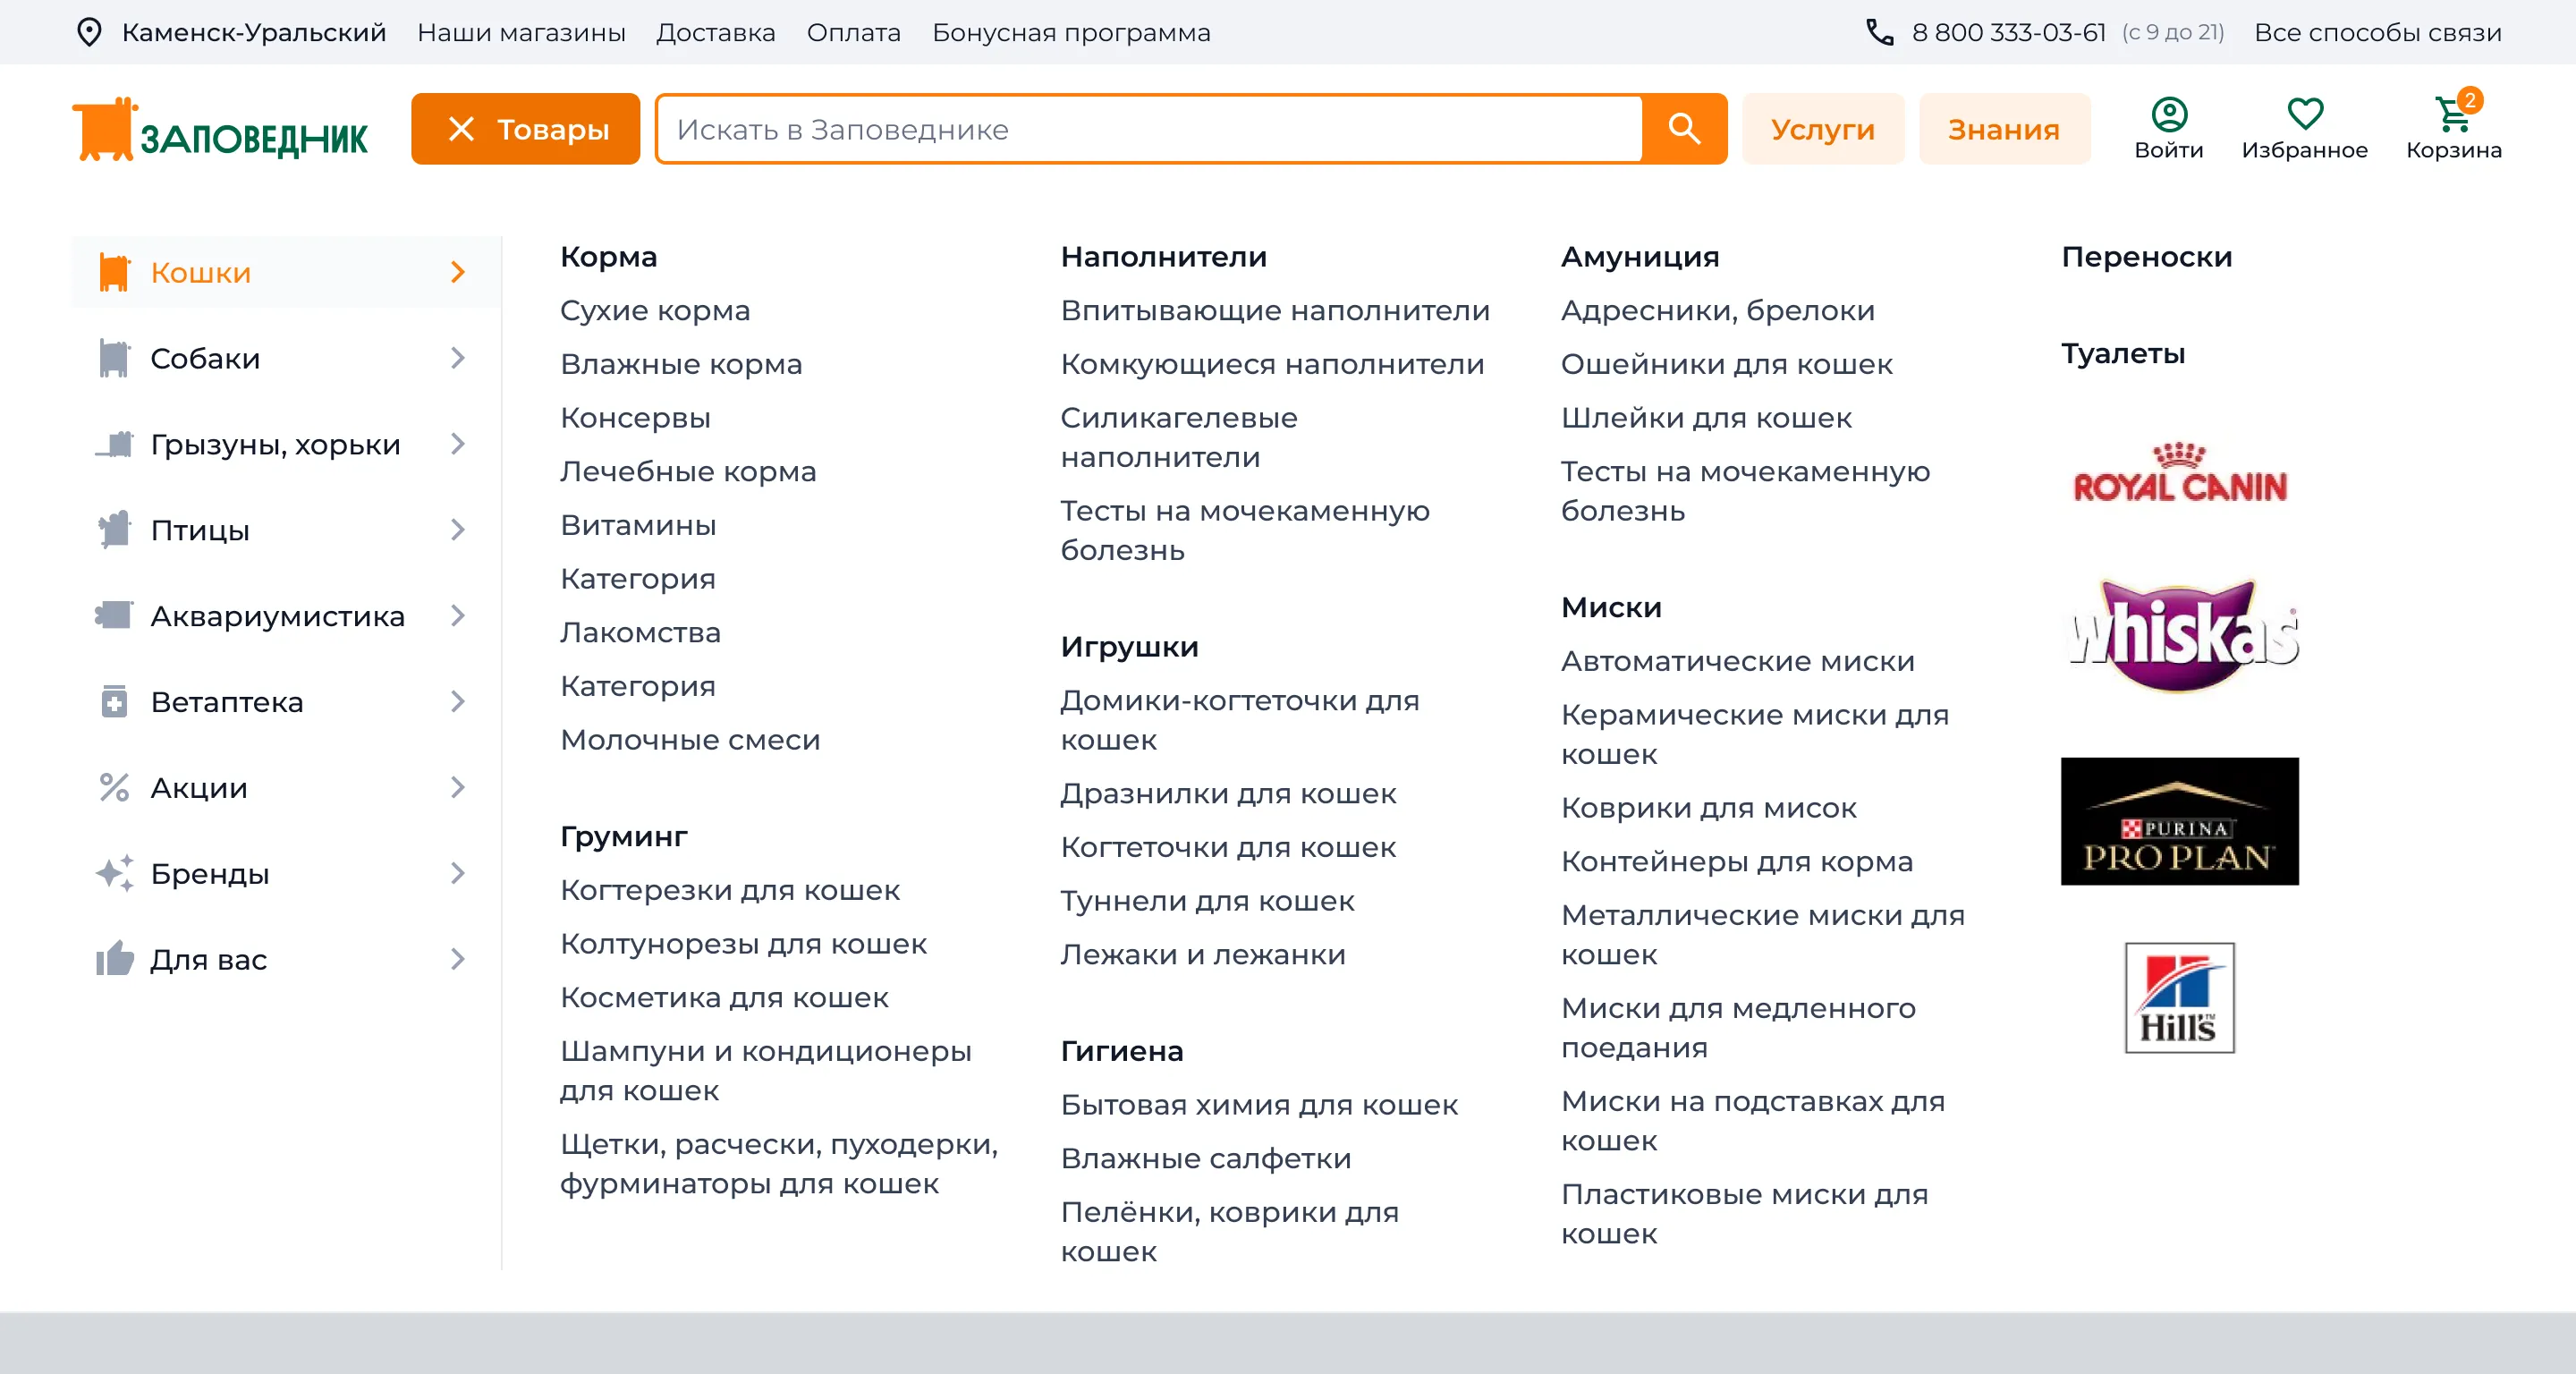
Task: Click the sparkle stars icon beside Бренды
Action: [x=114, y=873]
